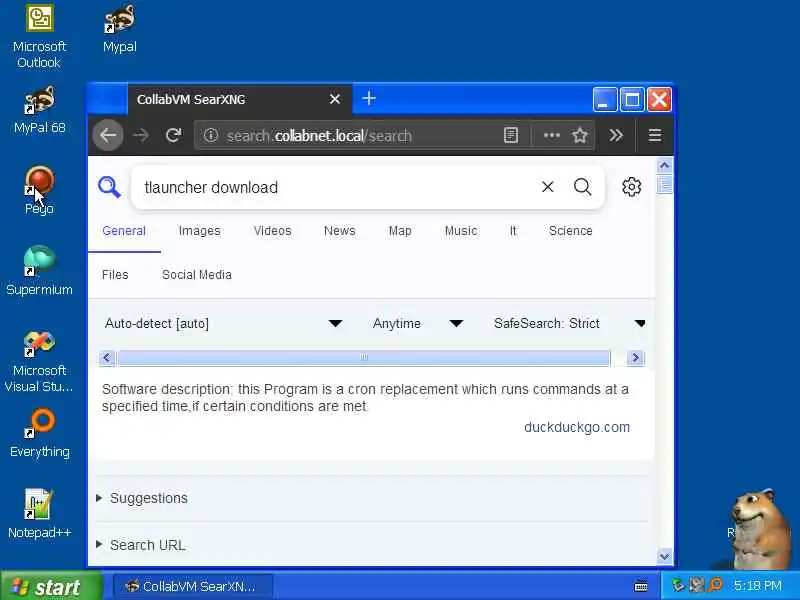Open the Pego desktop shortcut
The height and width of the screenshot is (600, 800).
[39, 190]
